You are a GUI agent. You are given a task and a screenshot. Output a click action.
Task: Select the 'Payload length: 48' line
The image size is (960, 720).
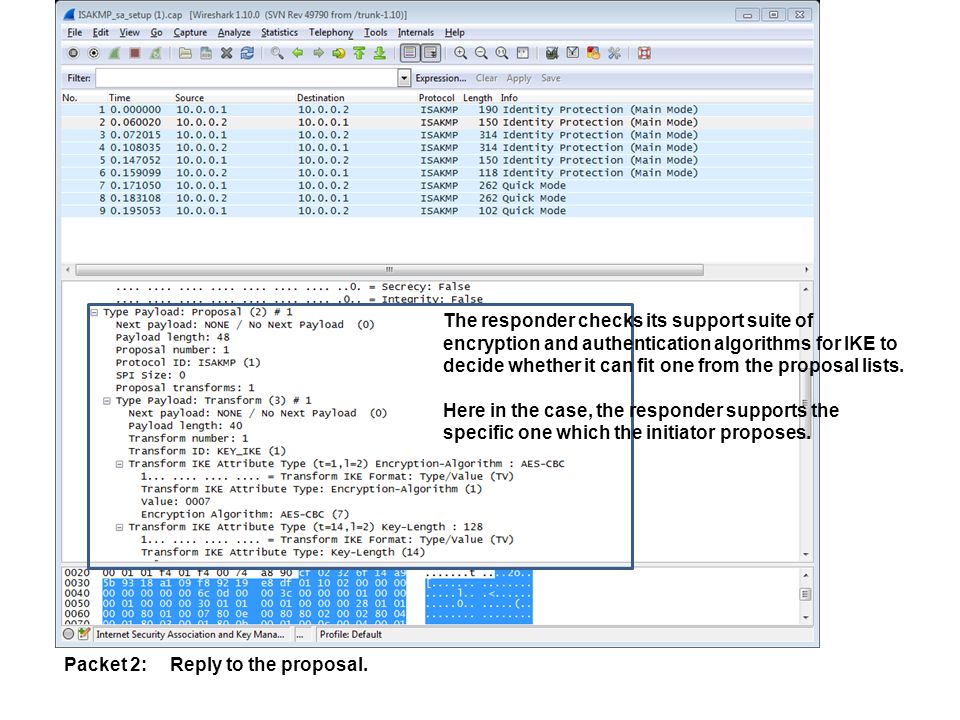pos(173,337)
